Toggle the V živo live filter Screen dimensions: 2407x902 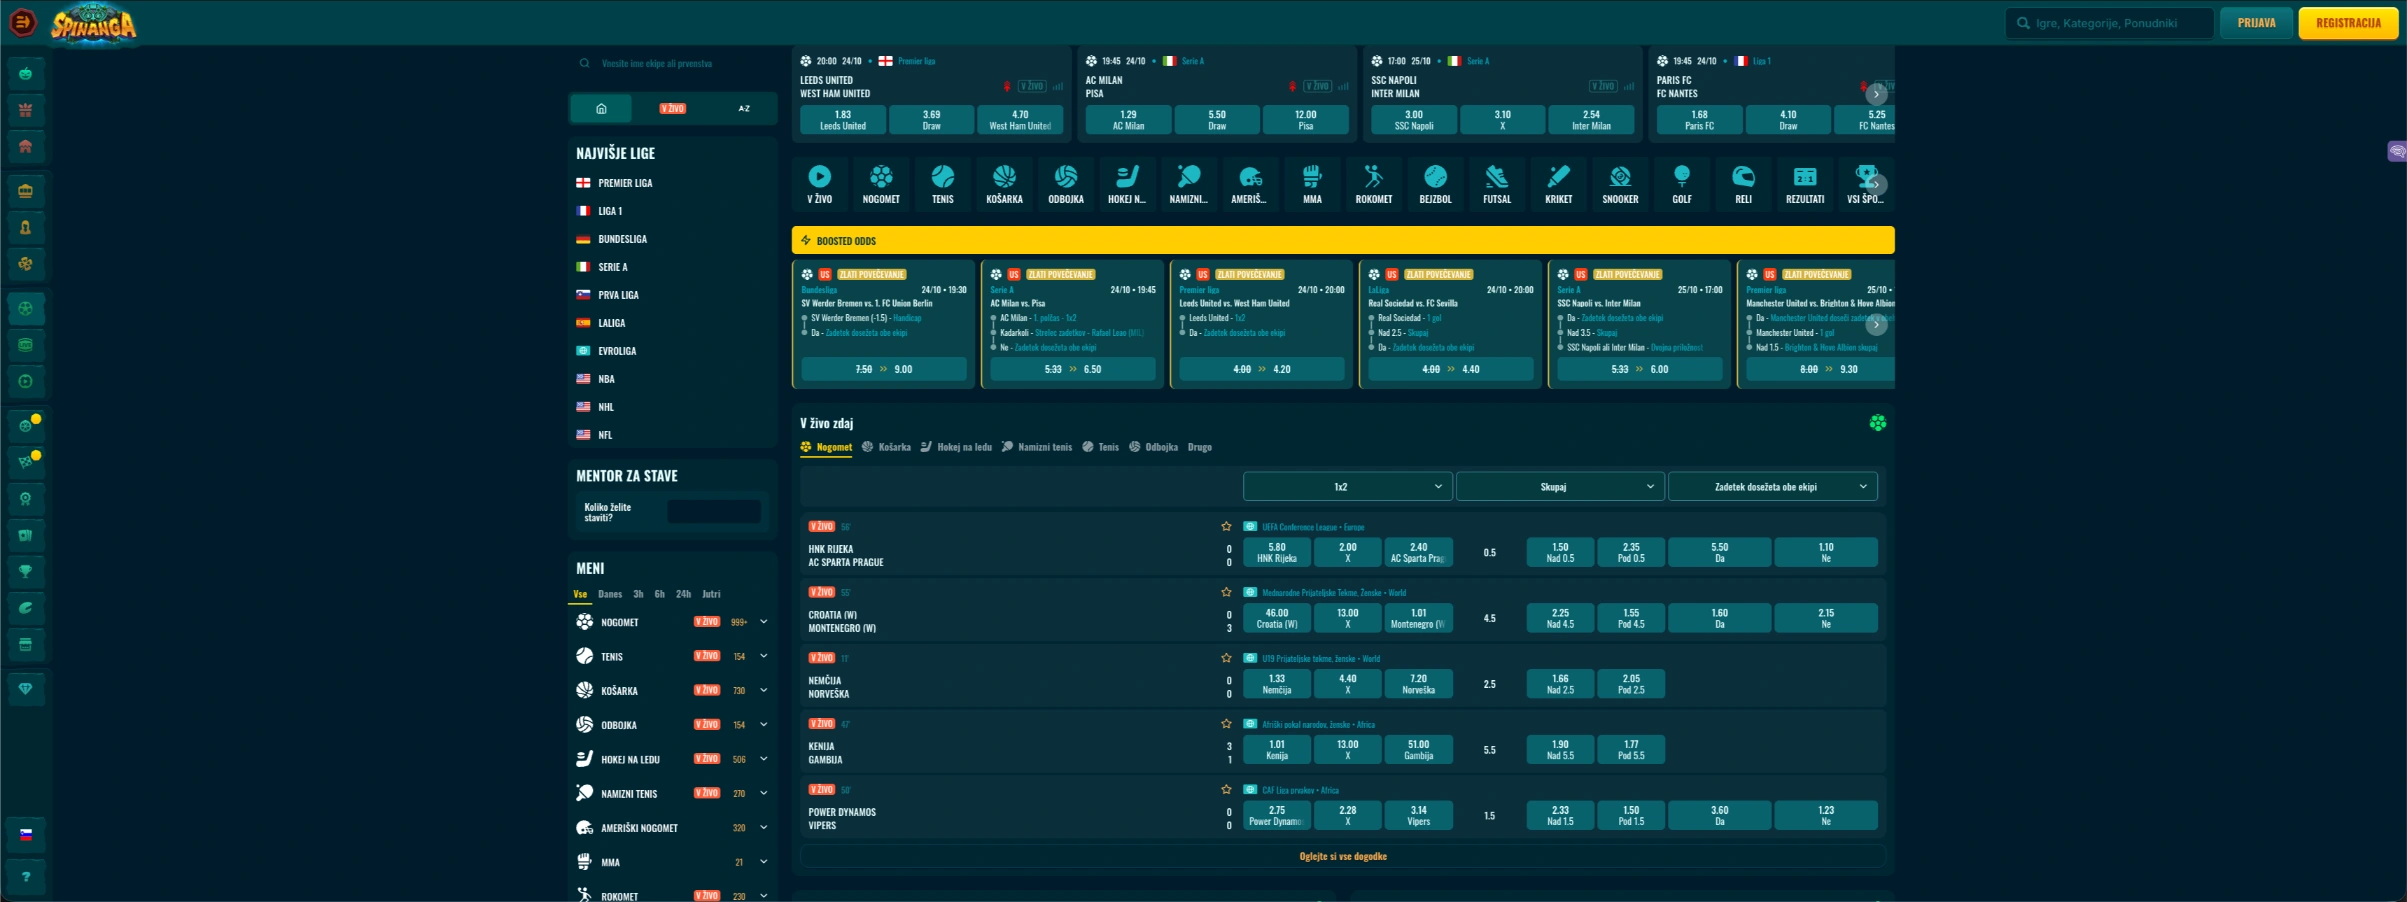[x=672, y=109]
